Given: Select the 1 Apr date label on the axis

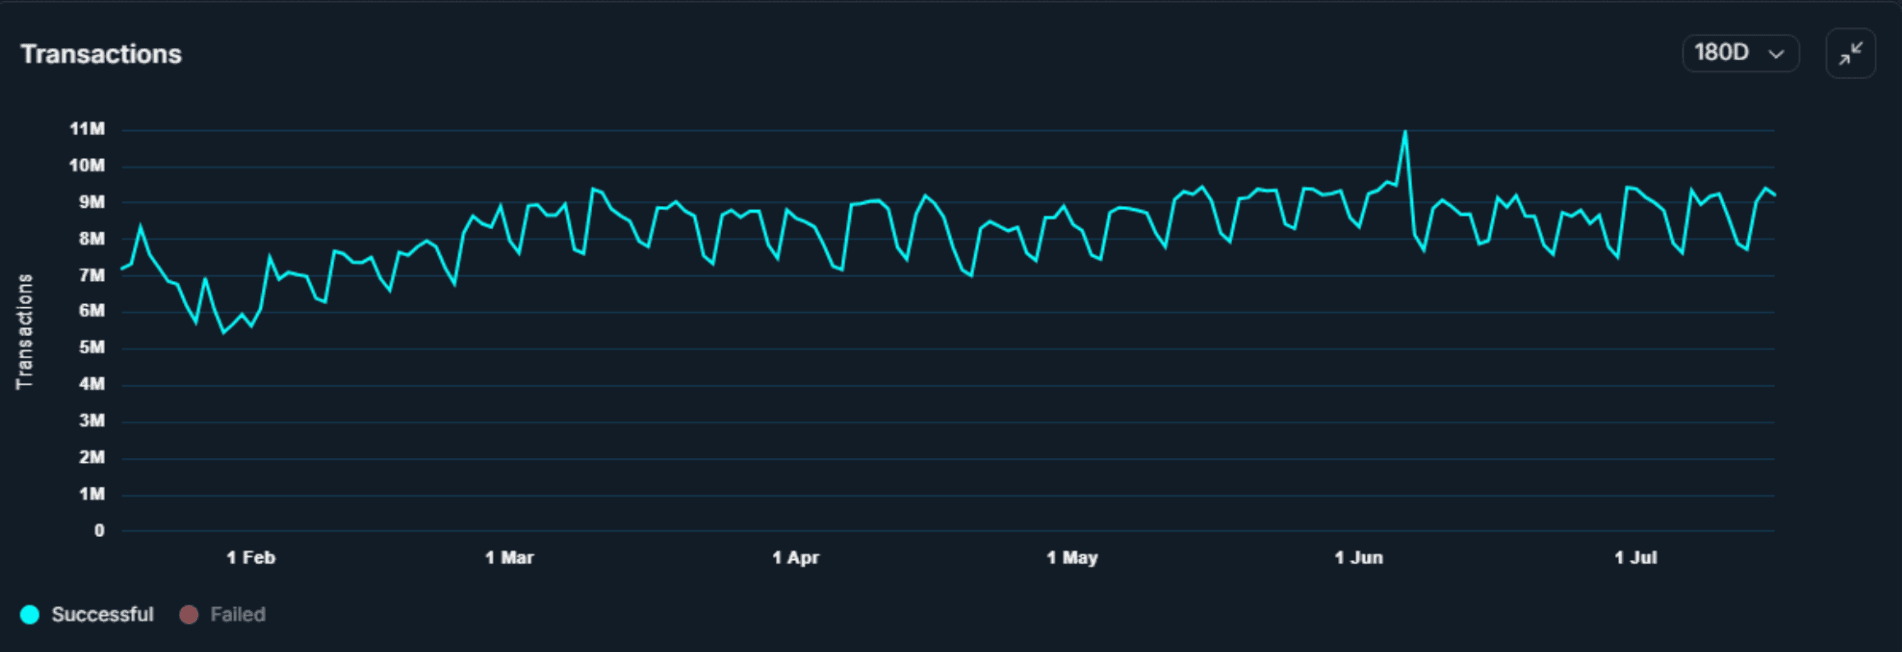Looking at the screenshot, I should 795,558.
